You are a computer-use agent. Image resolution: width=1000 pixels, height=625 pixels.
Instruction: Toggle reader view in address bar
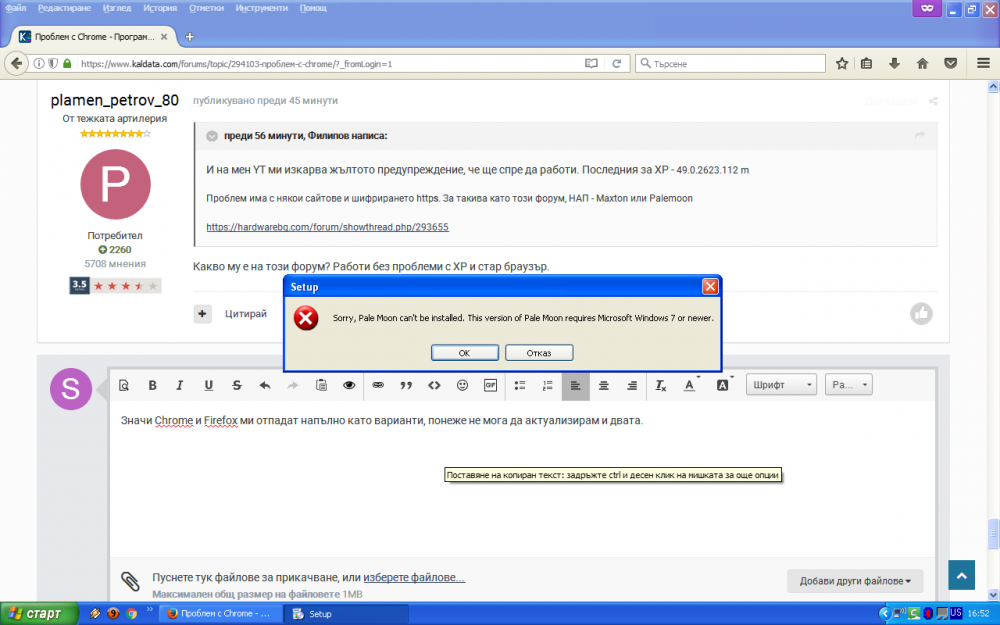(x=591, y=63)
